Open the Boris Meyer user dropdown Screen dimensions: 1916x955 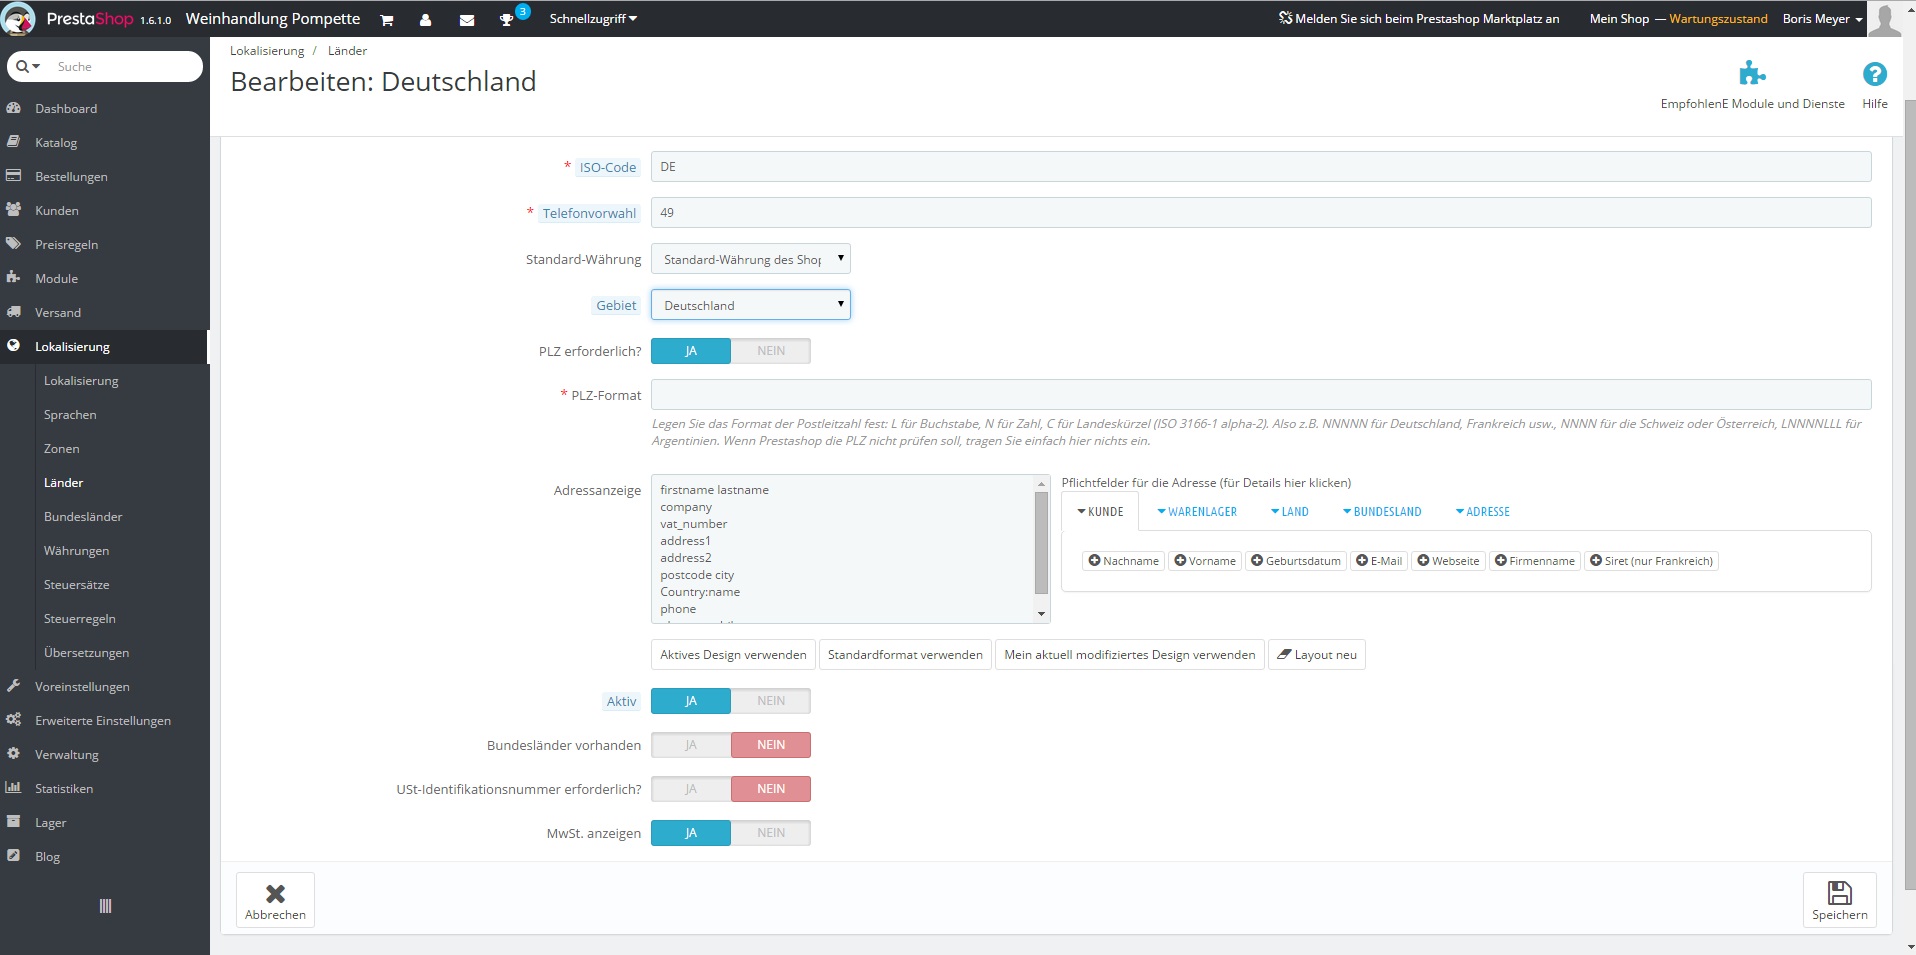pyautogui.click(x=1822, y=19)
